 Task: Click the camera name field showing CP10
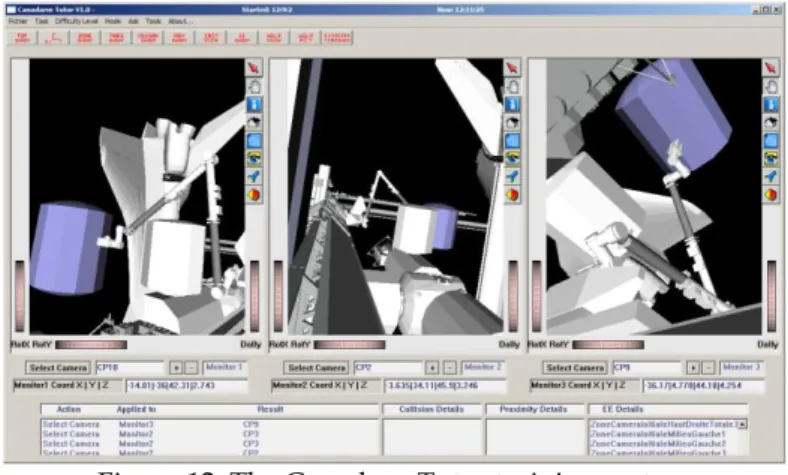tap(130, 368)
